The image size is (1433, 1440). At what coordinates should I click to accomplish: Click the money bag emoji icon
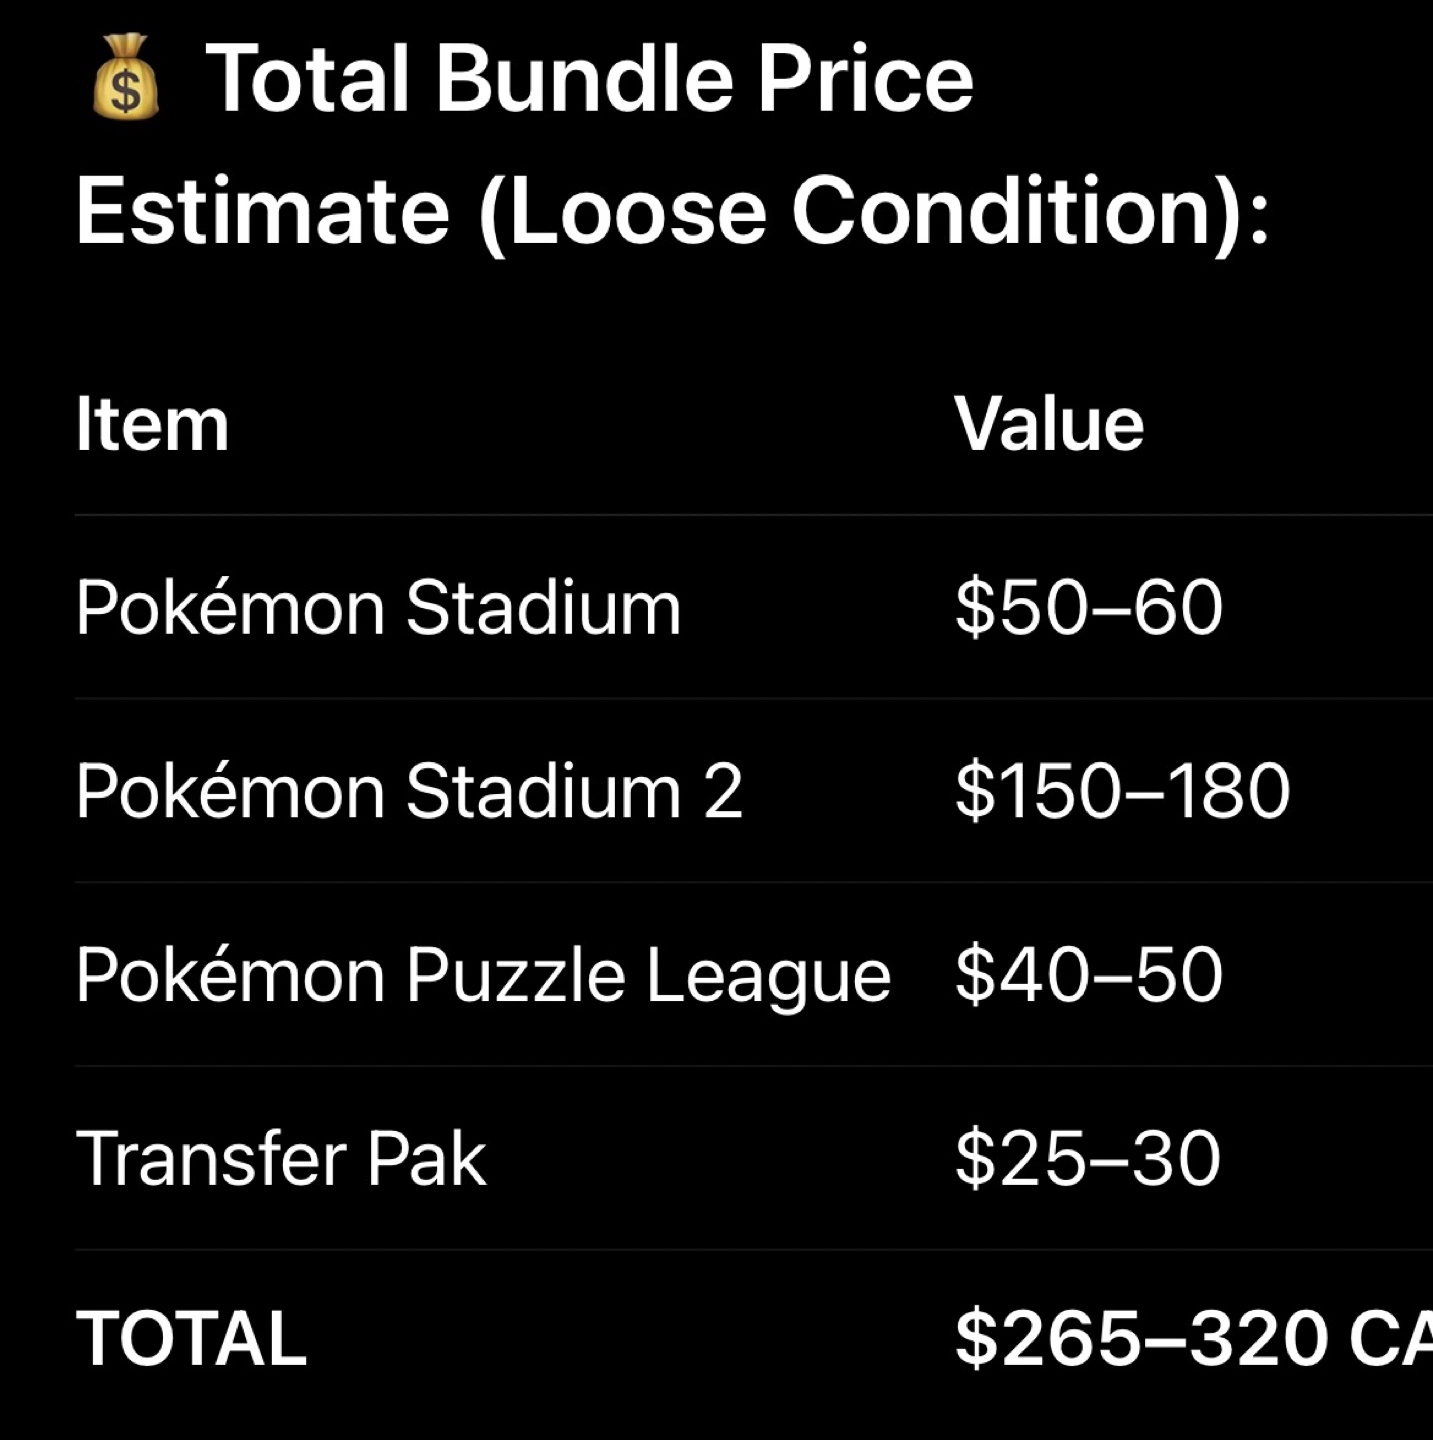(x=125, y=77)
